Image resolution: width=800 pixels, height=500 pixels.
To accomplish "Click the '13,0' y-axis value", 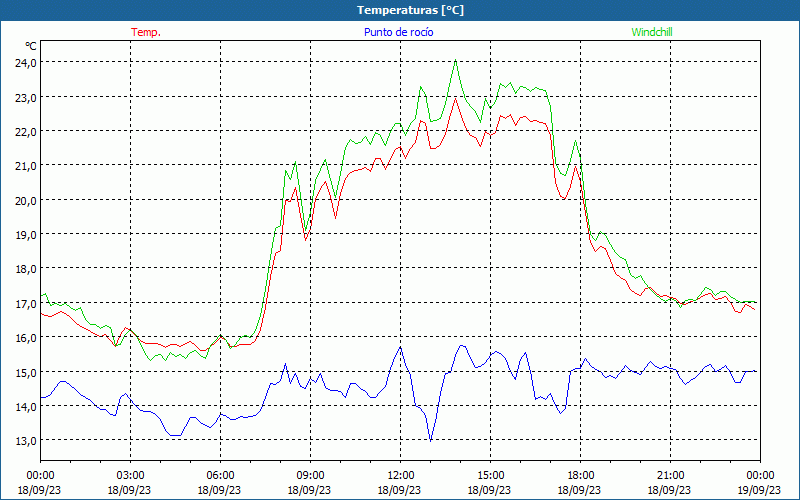I will point(25,441).
